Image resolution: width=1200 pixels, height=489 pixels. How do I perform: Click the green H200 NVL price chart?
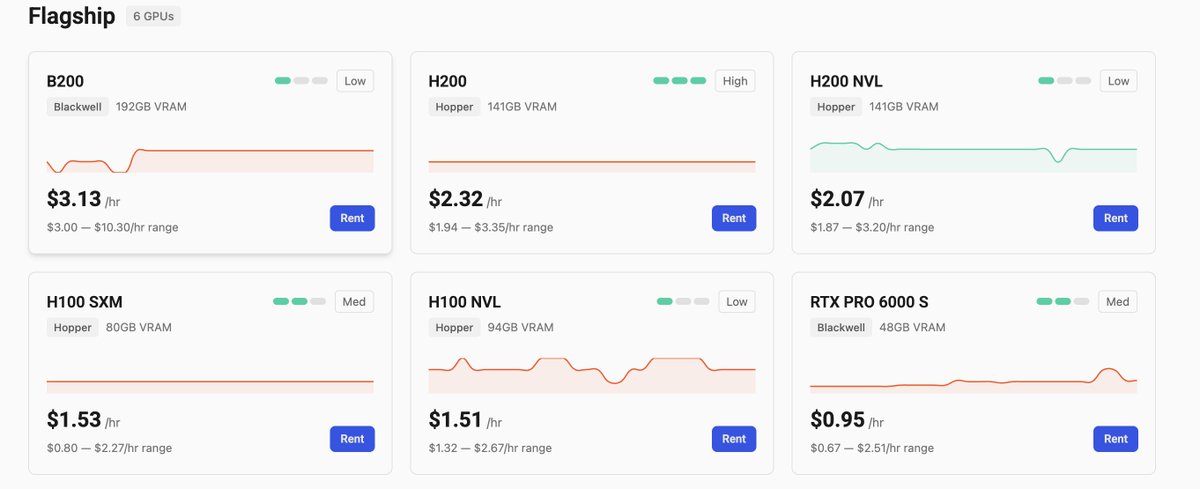tap(974, 155)
